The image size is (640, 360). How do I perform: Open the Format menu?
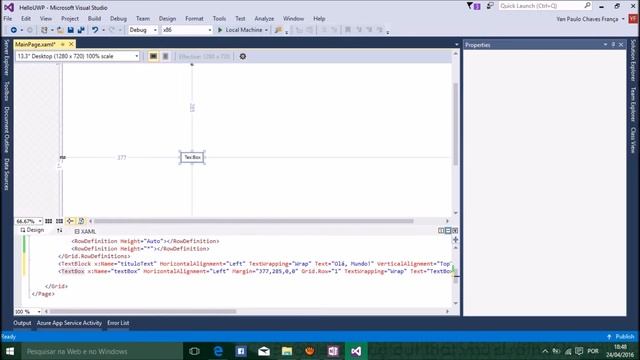[x=194, y=19]
